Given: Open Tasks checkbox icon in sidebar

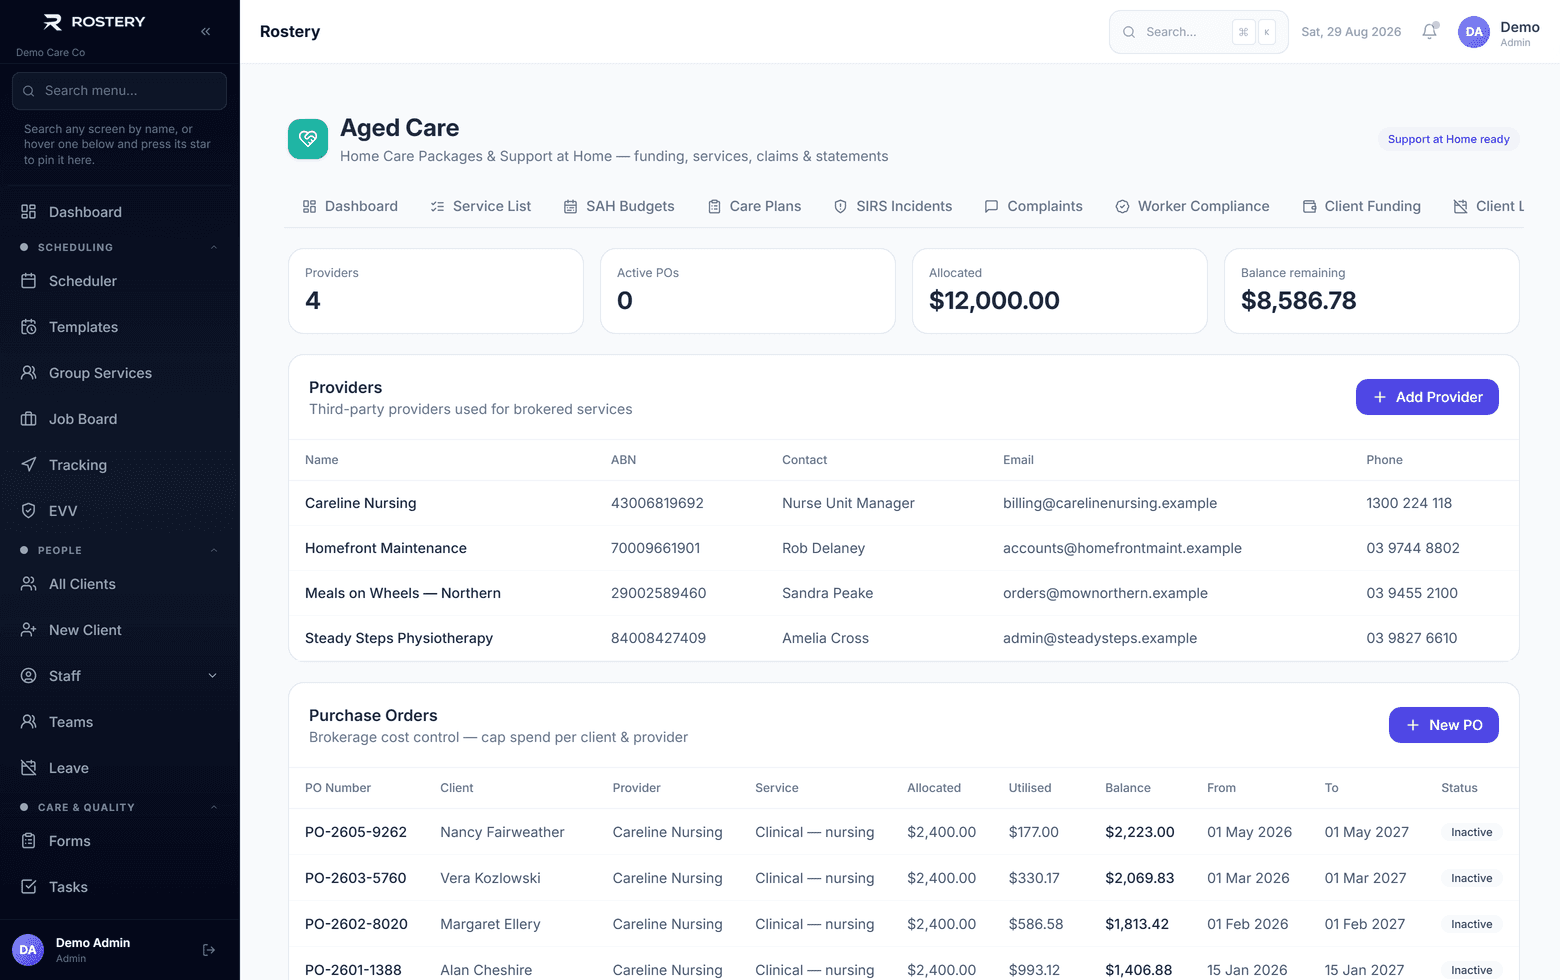Looking at the screenshot, I should (29, 887).
